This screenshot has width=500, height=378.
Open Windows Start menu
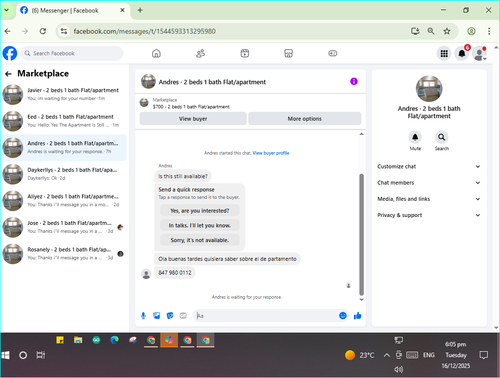click(6, 355)
